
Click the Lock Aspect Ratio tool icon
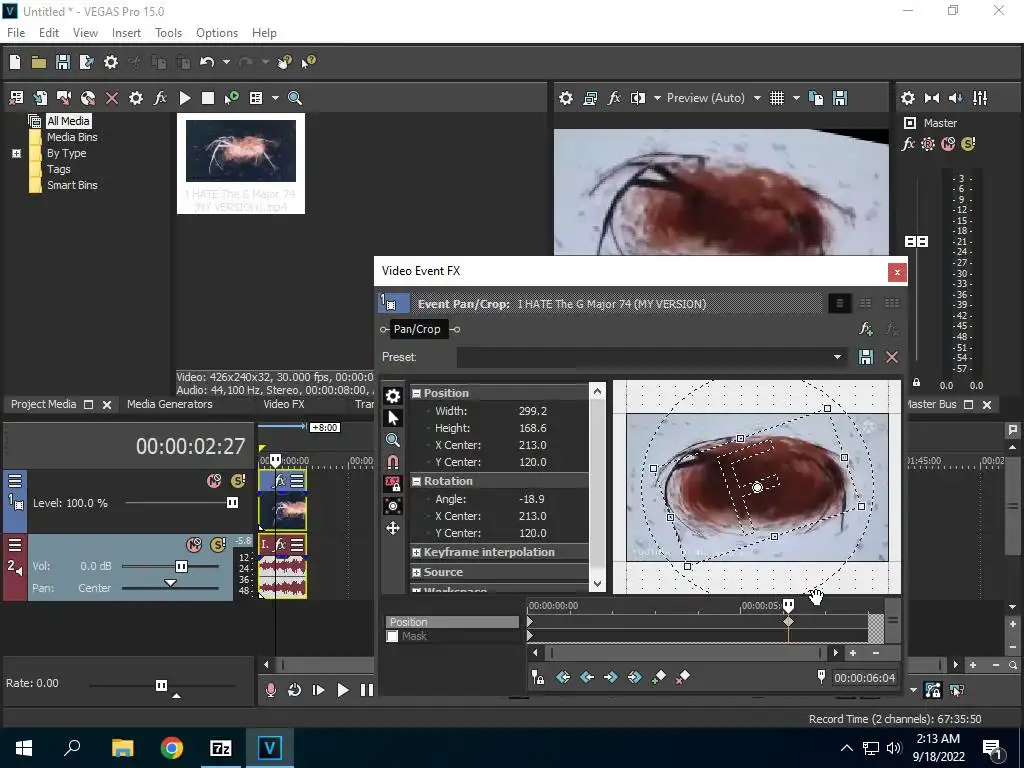click(x=393, y=484)
